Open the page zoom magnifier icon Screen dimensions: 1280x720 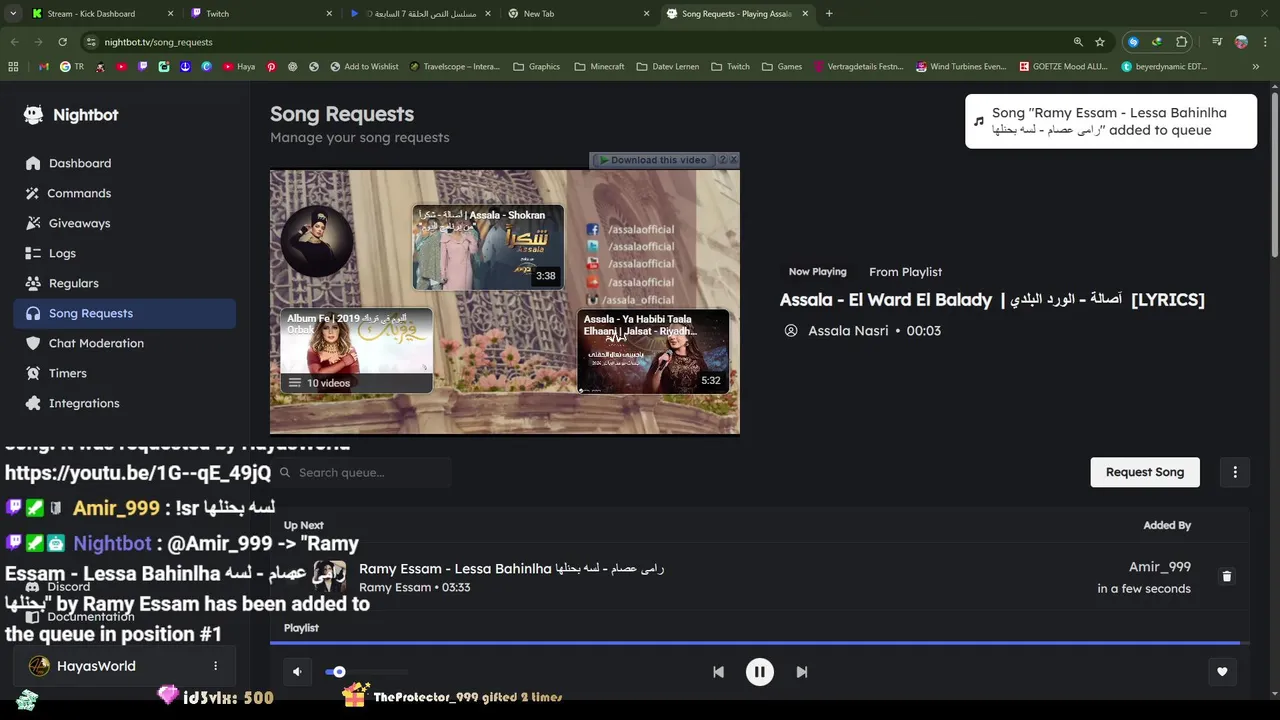coord(1078,42)
